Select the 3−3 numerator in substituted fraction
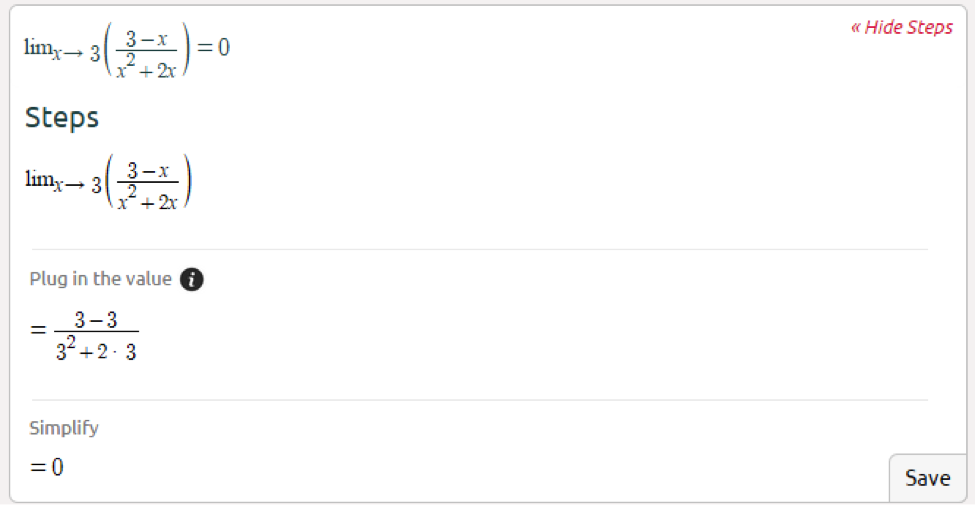Viewport: 975px width, 505px height. tap(96, 320)
